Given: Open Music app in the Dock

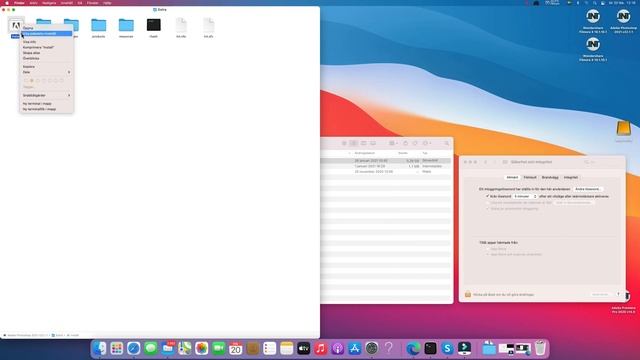Looking at the screenshot, I should [x=320, y=348].
